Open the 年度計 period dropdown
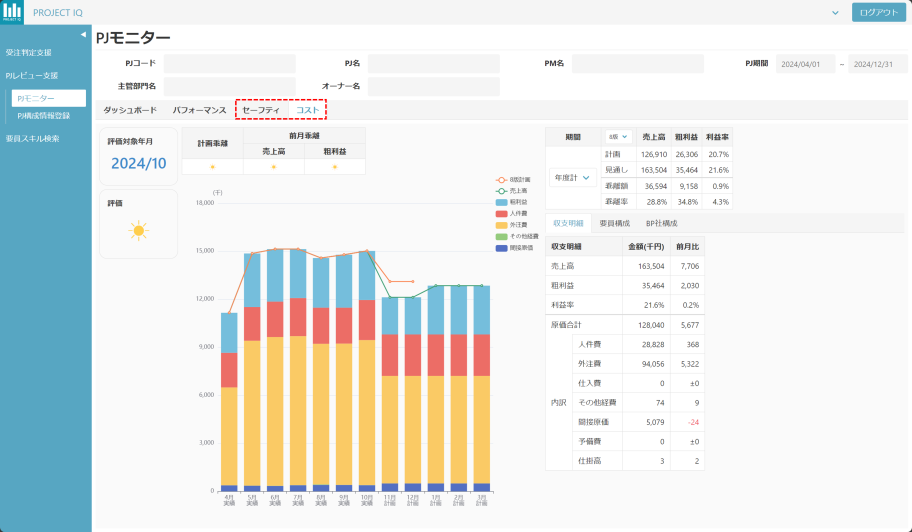The height and width of the screenshot is (532, 912). pyautogui.click(x=573, y=177)
